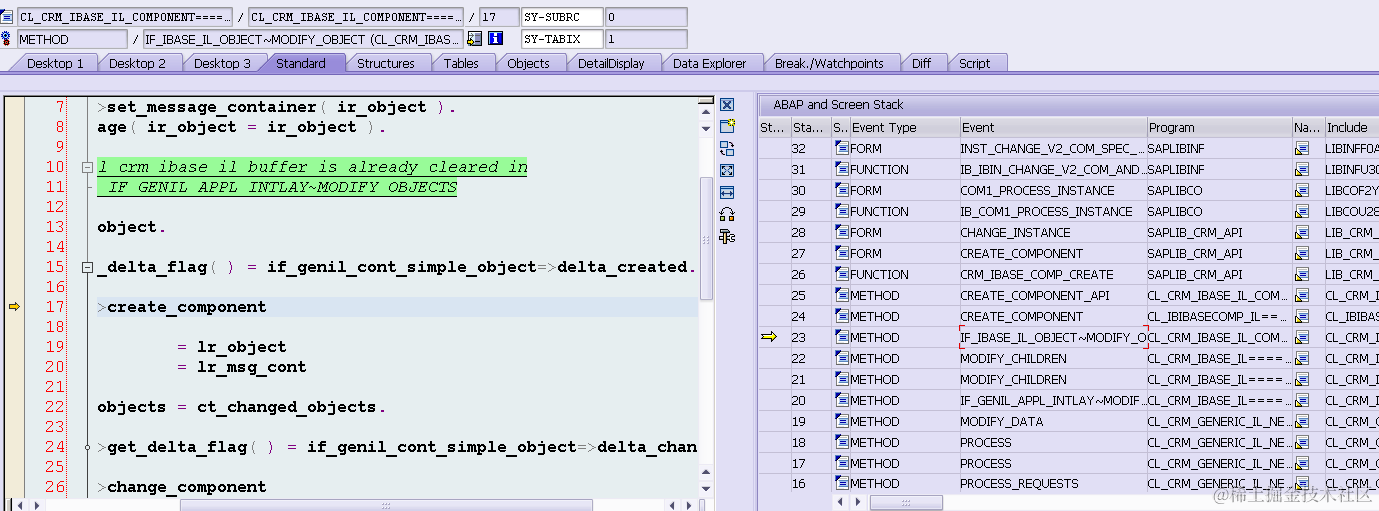This screenshot has width=1379, height=511.
Task: Click the Replace Tool swap icon
Action: click(727, 148)
